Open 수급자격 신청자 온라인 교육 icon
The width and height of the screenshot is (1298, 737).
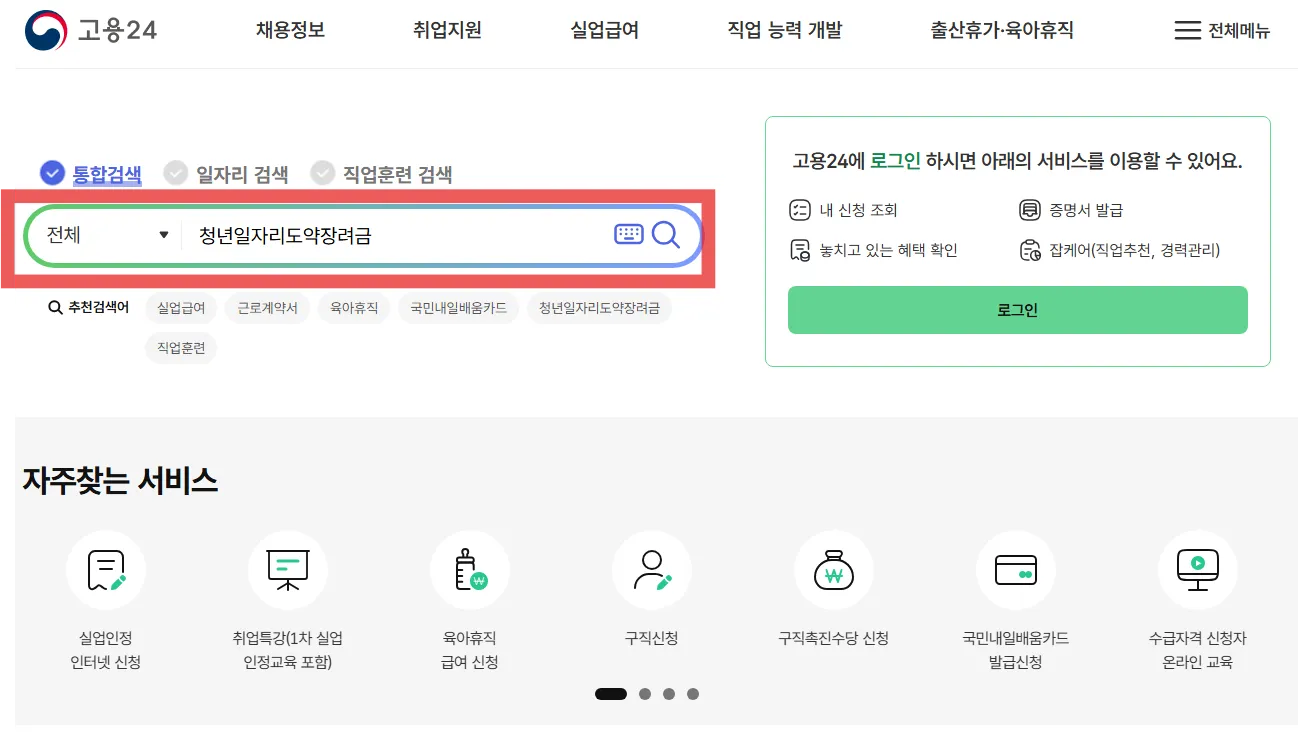[x=1198, y=570]
